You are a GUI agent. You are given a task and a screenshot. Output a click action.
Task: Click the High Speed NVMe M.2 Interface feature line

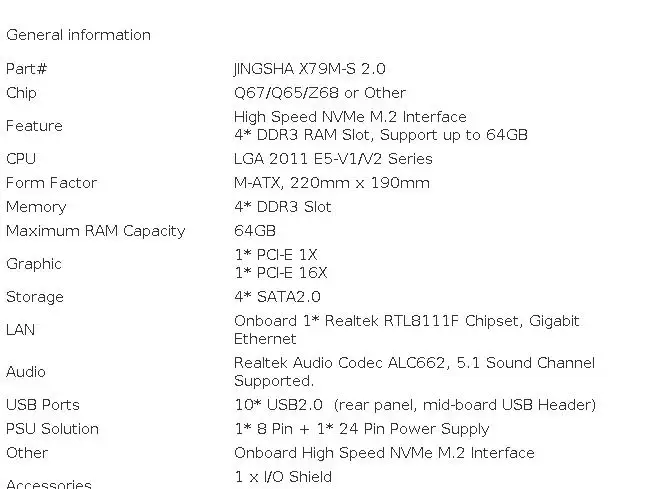349,117
